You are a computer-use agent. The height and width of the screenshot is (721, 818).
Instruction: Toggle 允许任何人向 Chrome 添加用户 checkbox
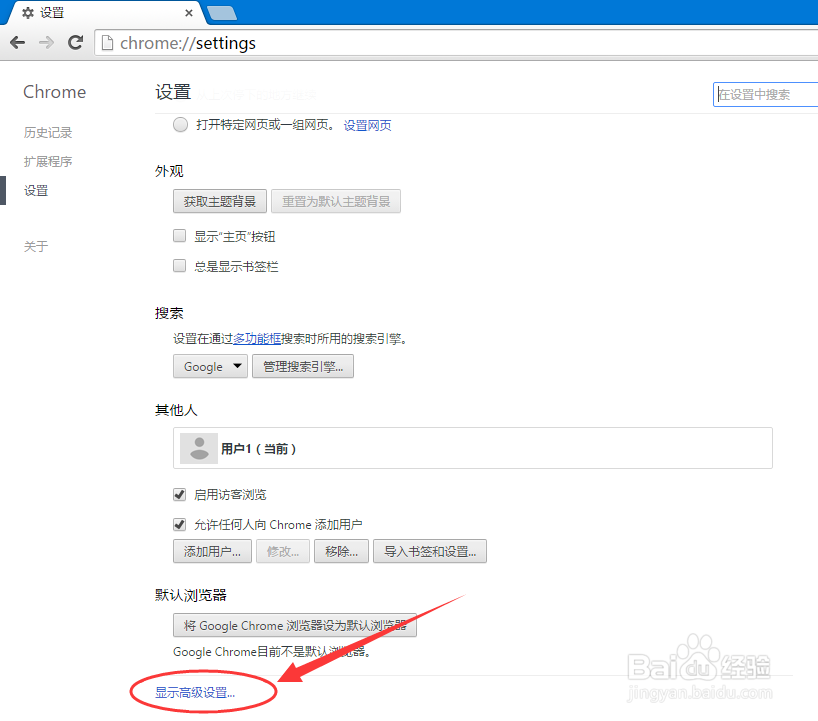[x=179, y=524]
